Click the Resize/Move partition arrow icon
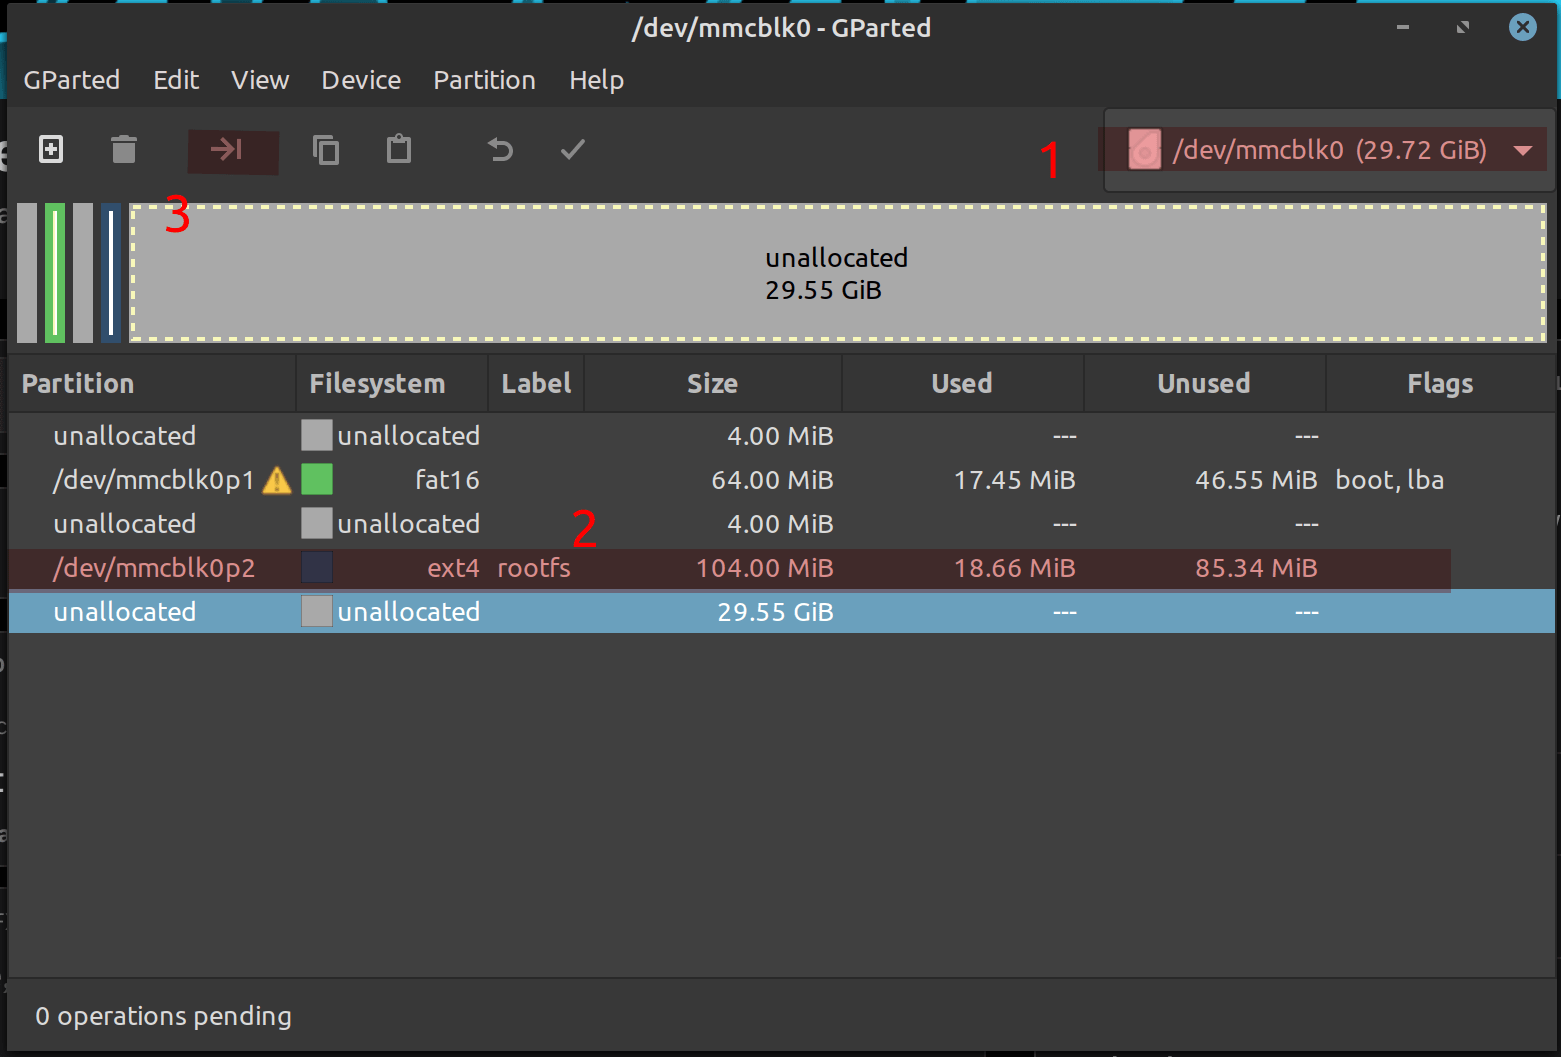Viewport: 1561px width, 1057px height. (x=226, y=150)
